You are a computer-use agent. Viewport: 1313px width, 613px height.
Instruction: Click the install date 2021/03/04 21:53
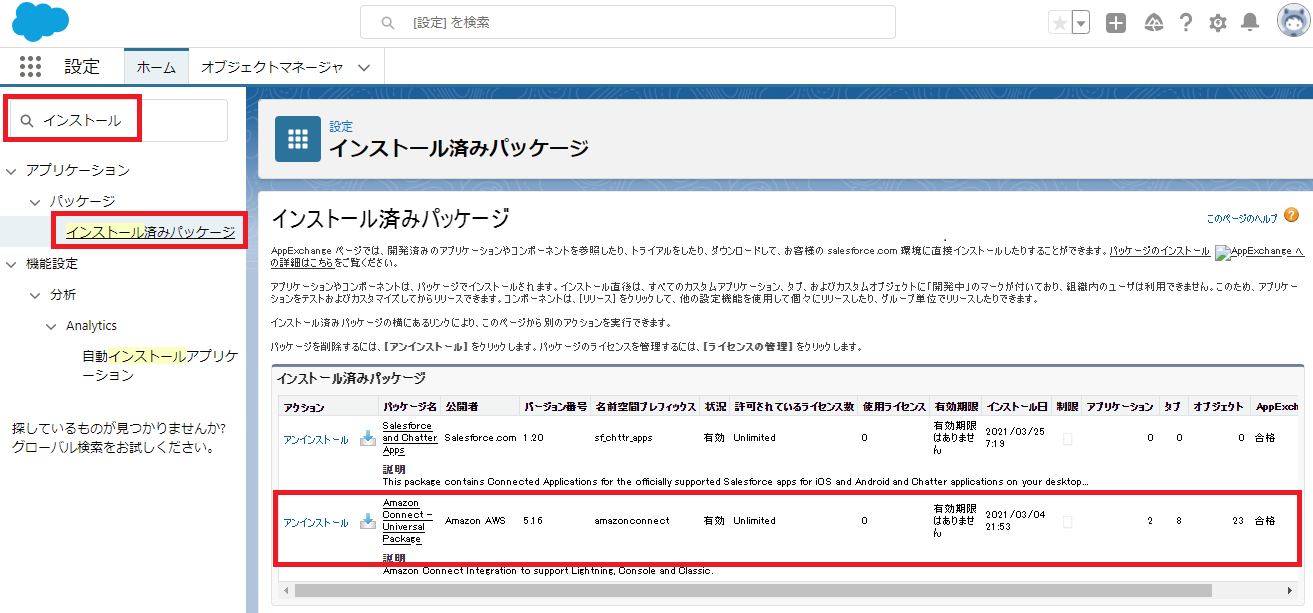(x=1013, y=521)
